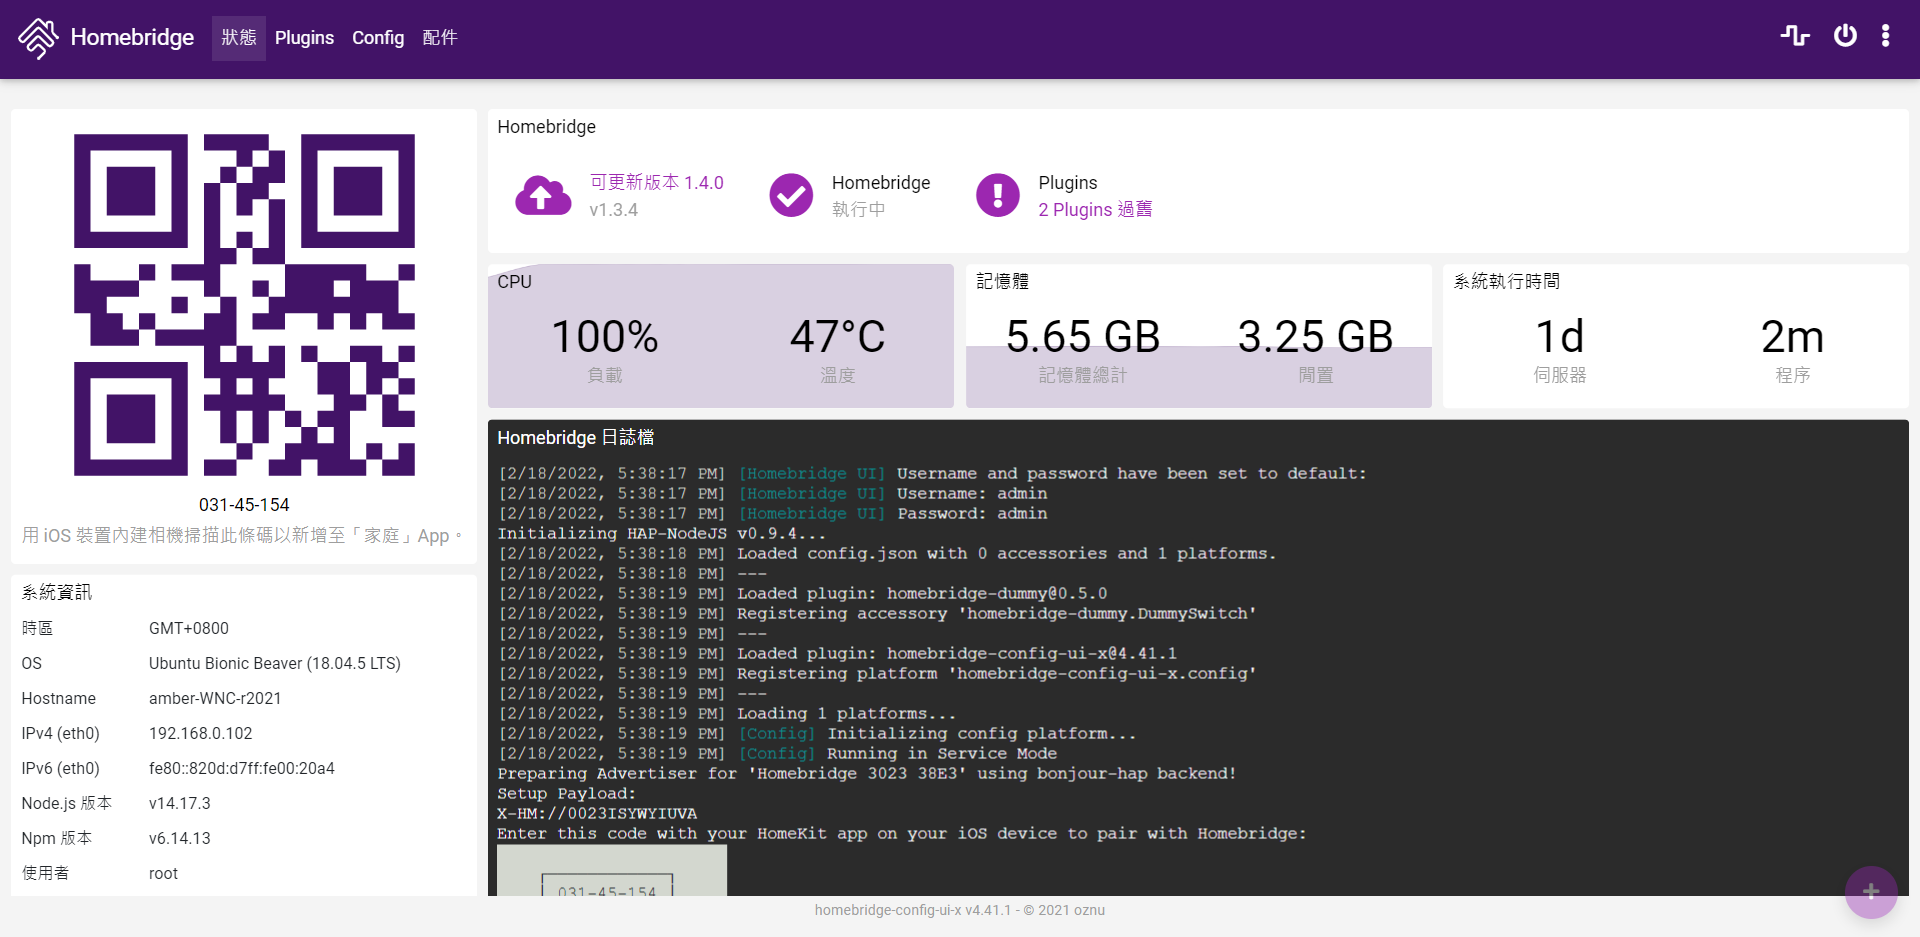Click the server uptime 1d value
1920x937 pixels.
coord(1560,337)
